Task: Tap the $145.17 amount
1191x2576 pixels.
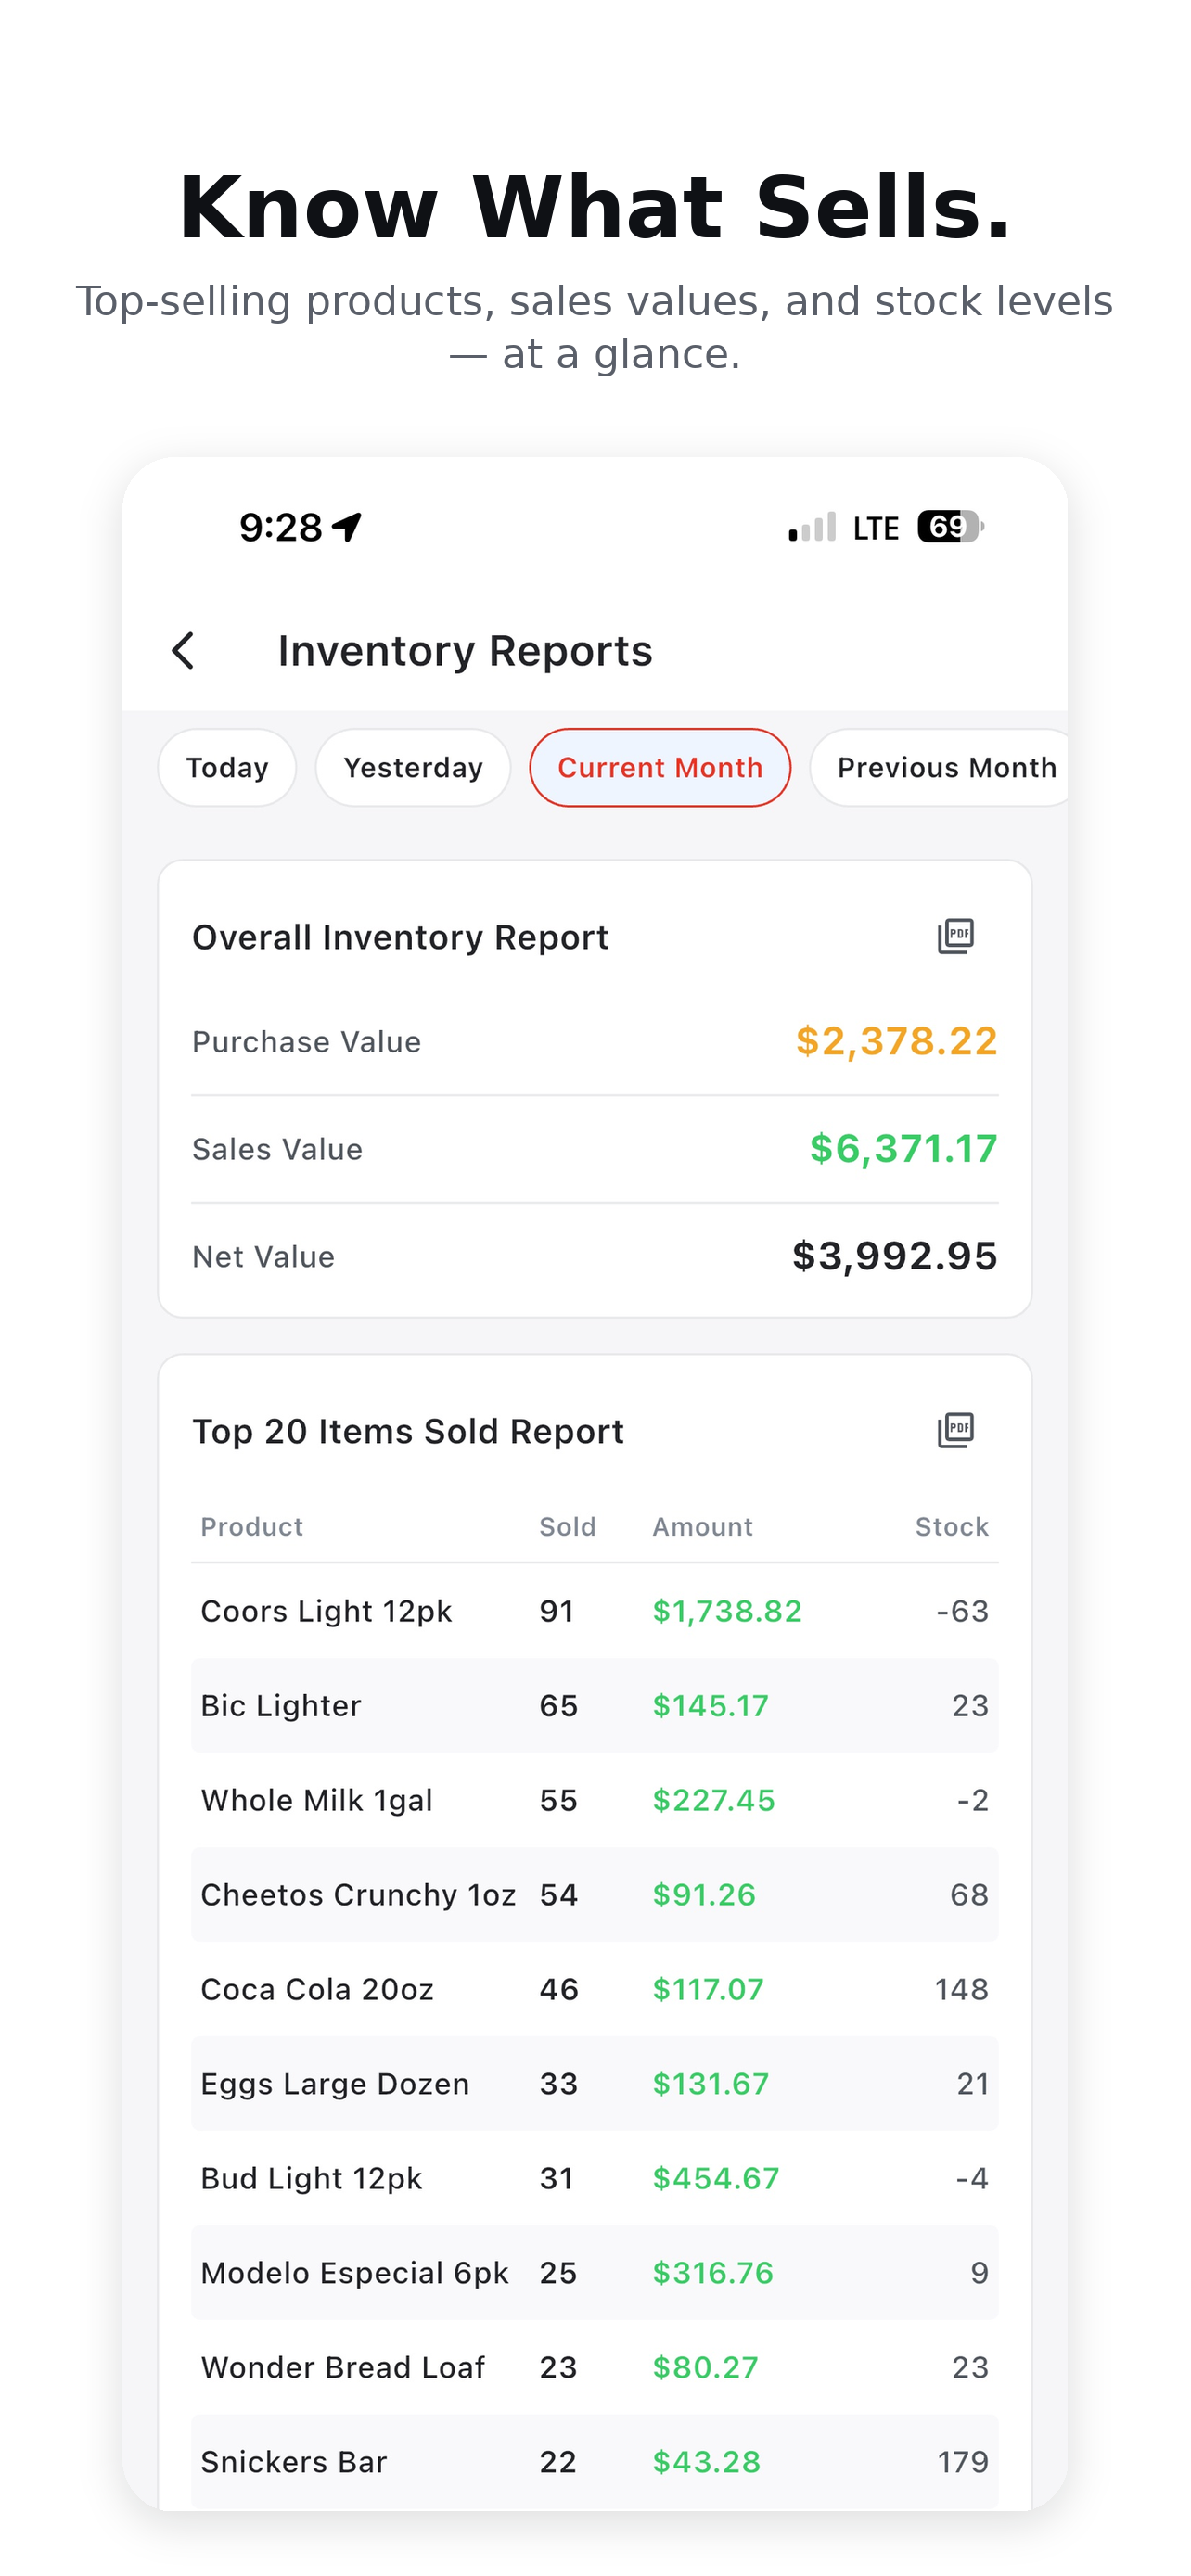Action: click(x=711, y=1705)
